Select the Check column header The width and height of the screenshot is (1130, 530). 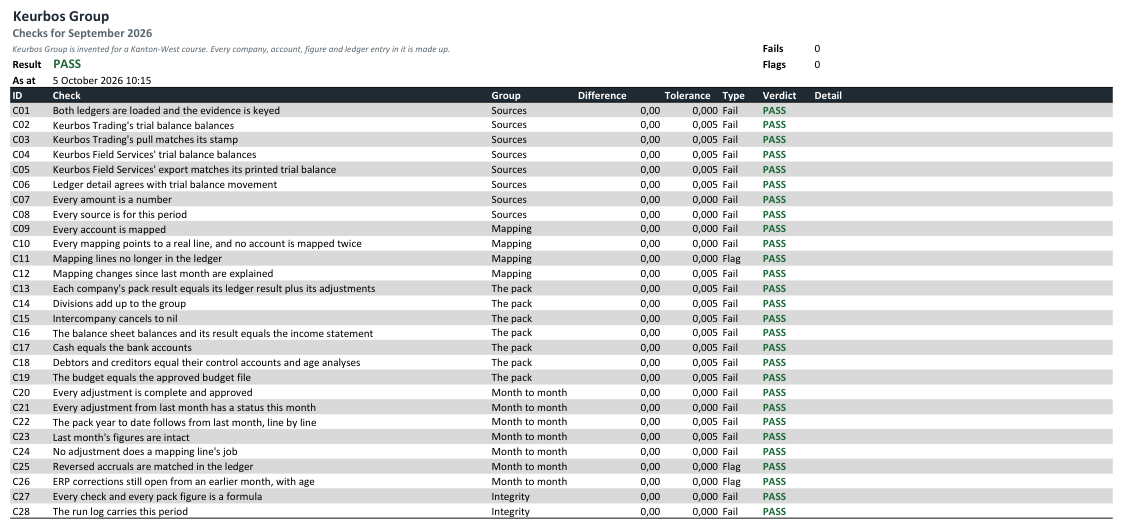[x=66, y=95]
